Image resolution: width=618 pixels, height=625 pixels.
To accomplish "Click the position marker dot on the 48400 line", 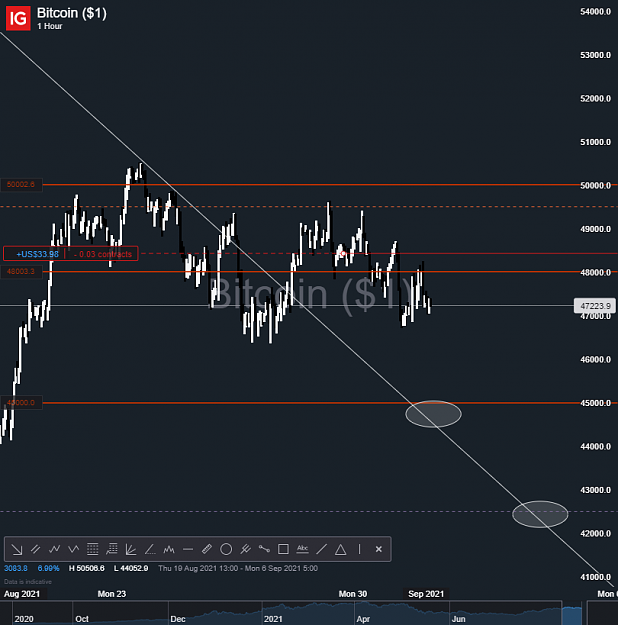I will [343, 254].
